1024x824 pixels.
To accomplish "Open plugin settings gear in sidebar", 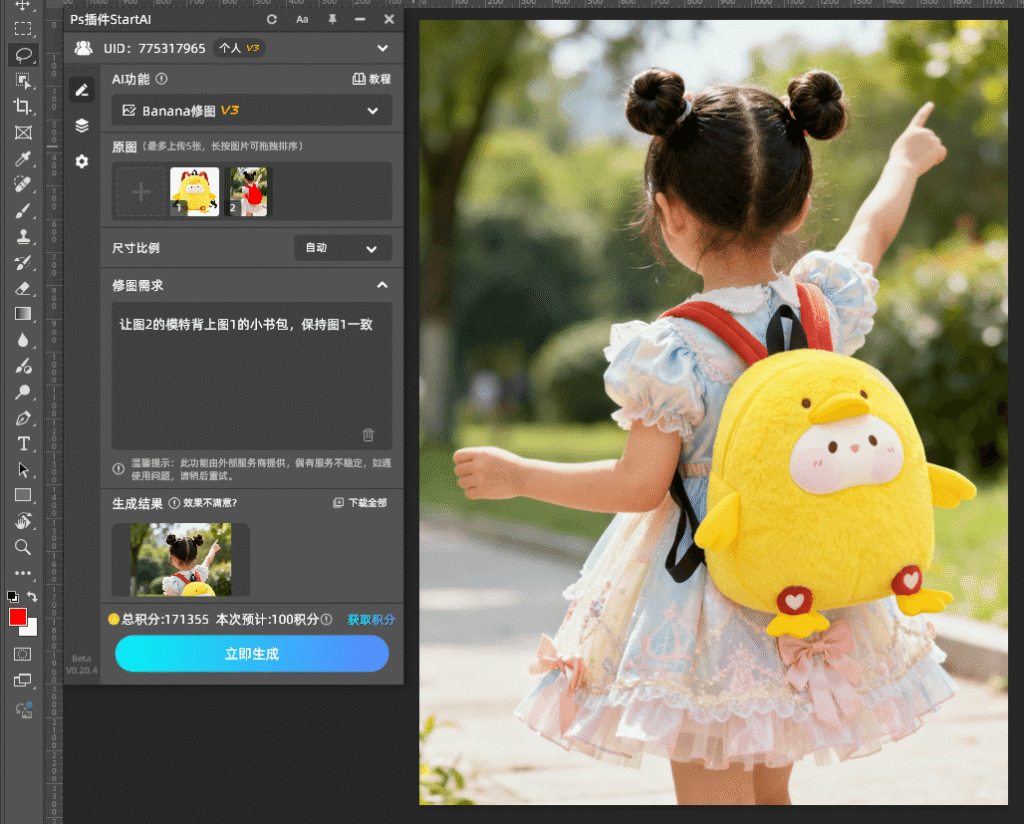I will coord(82,161).
